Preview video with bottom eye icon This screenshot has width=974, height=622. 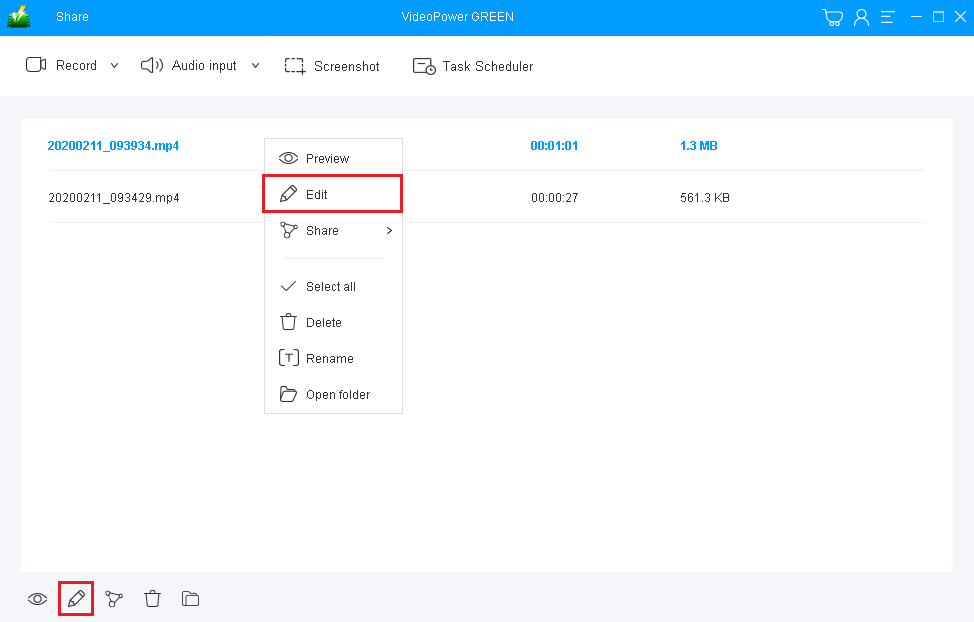click(37, 599)
